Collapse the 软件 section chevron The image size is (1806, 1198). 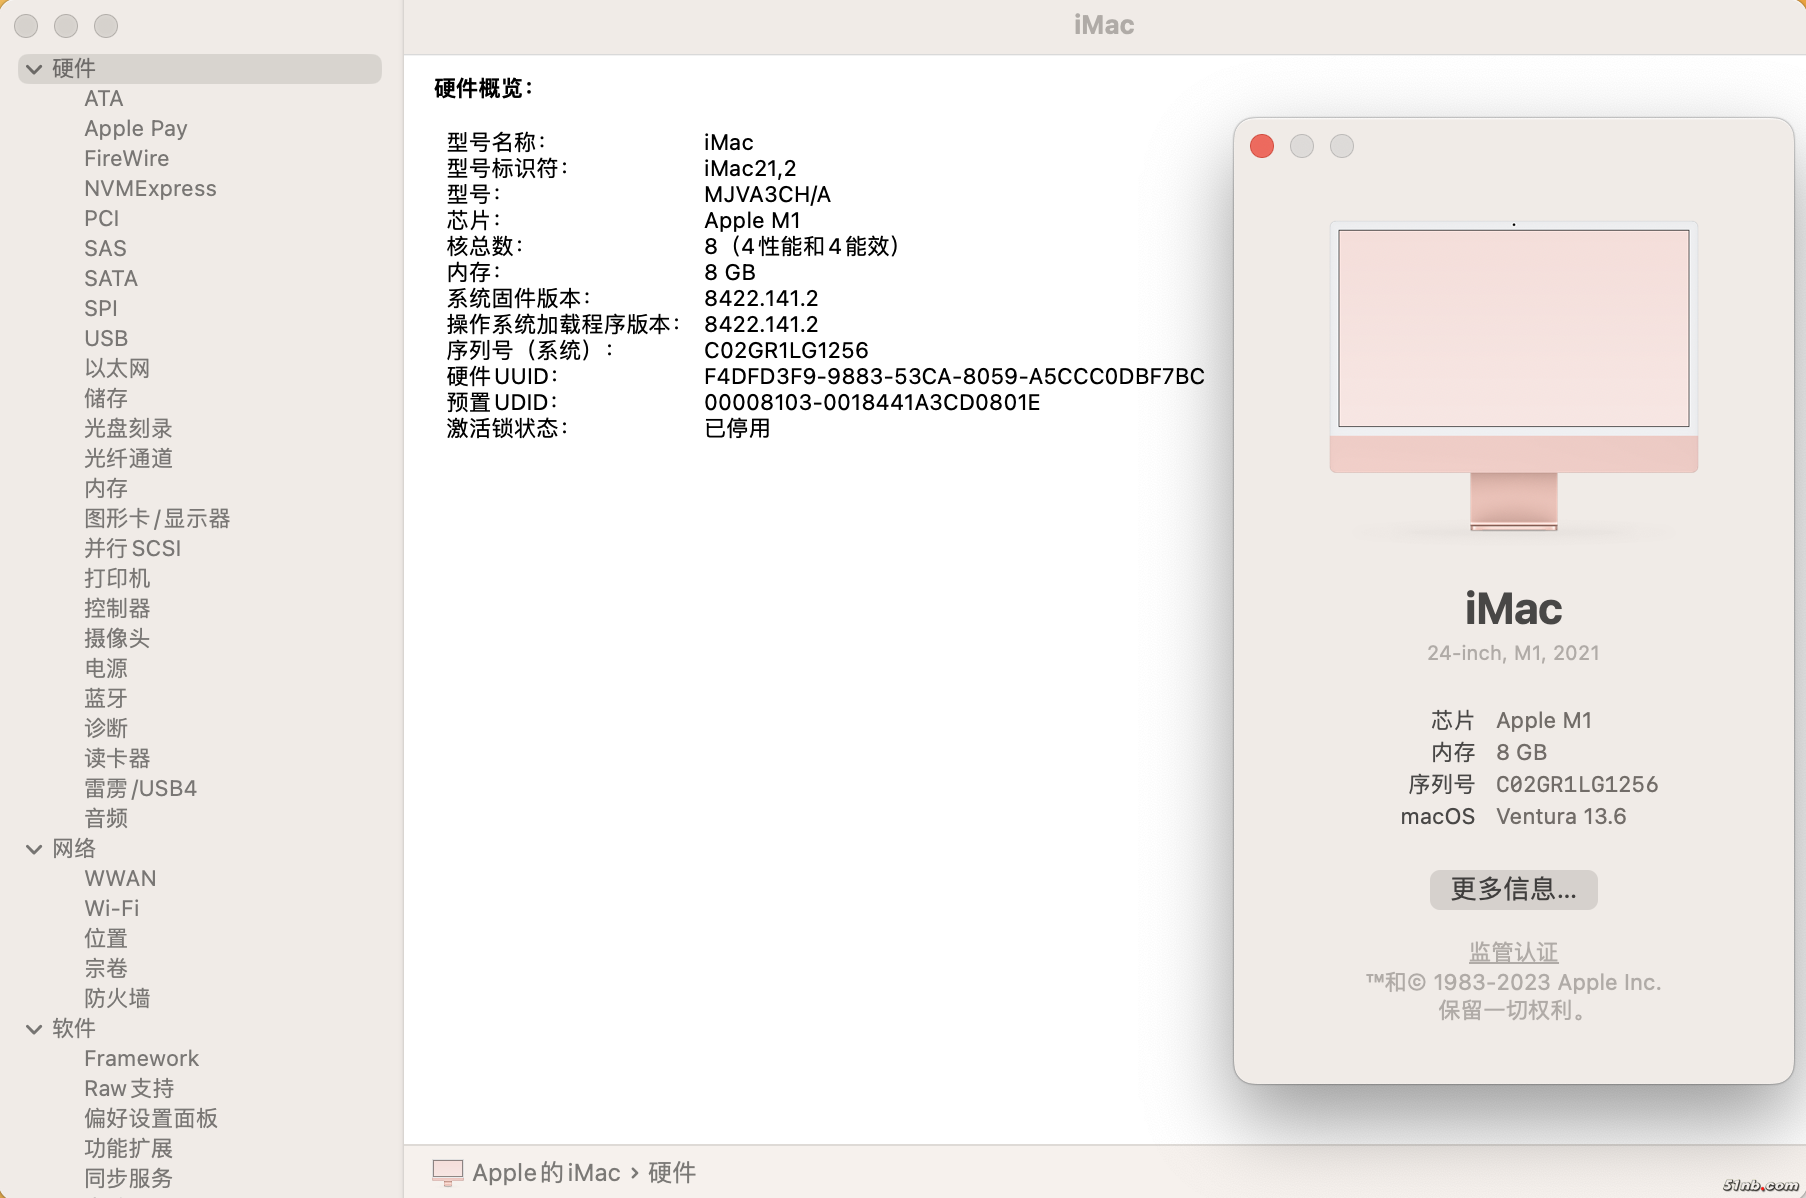34,1029
